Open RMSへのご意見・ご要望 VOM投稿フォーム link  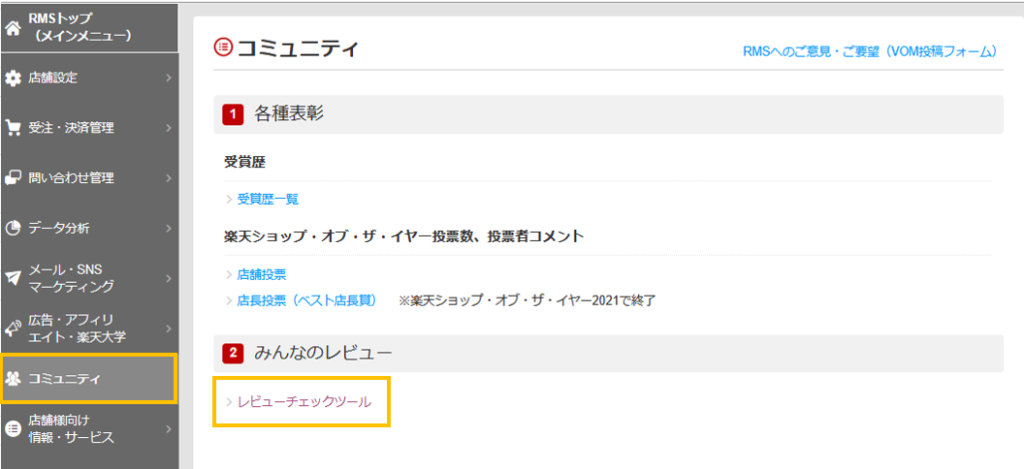(870, 51)
